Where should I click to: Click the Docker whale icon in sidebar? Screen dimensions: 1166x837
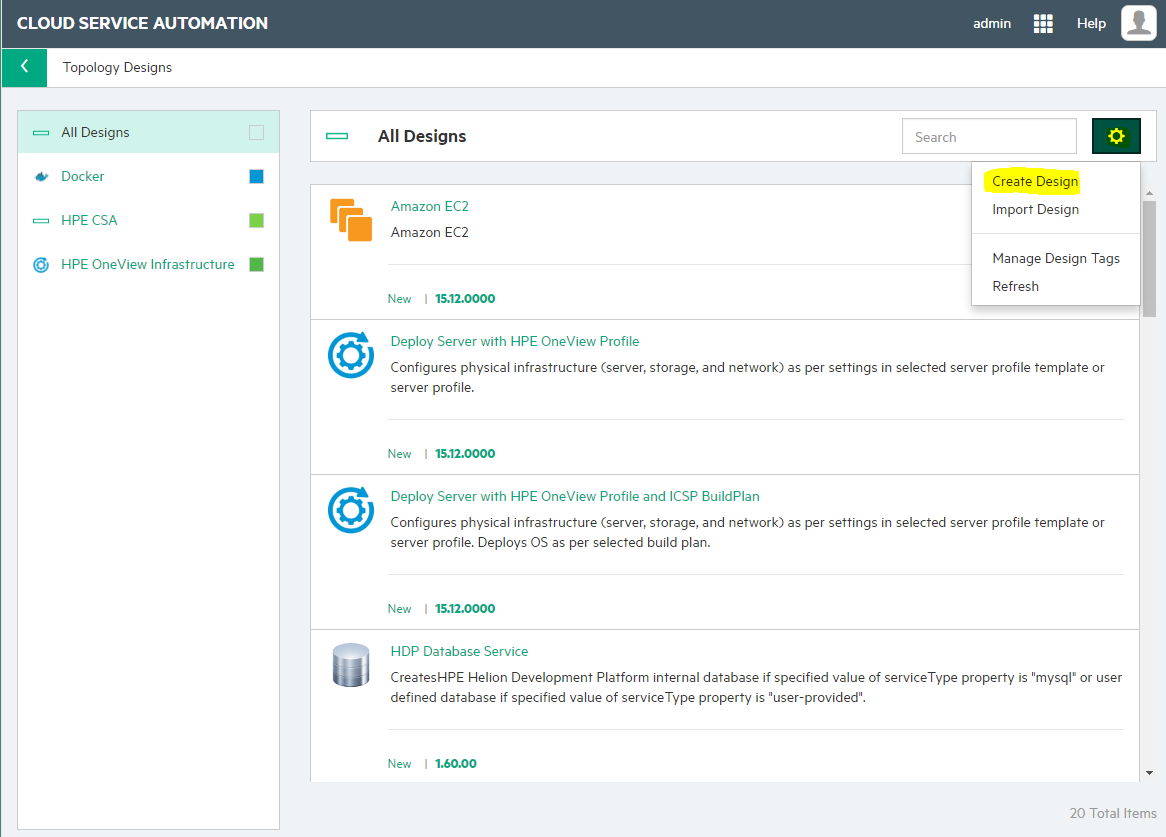42,177
